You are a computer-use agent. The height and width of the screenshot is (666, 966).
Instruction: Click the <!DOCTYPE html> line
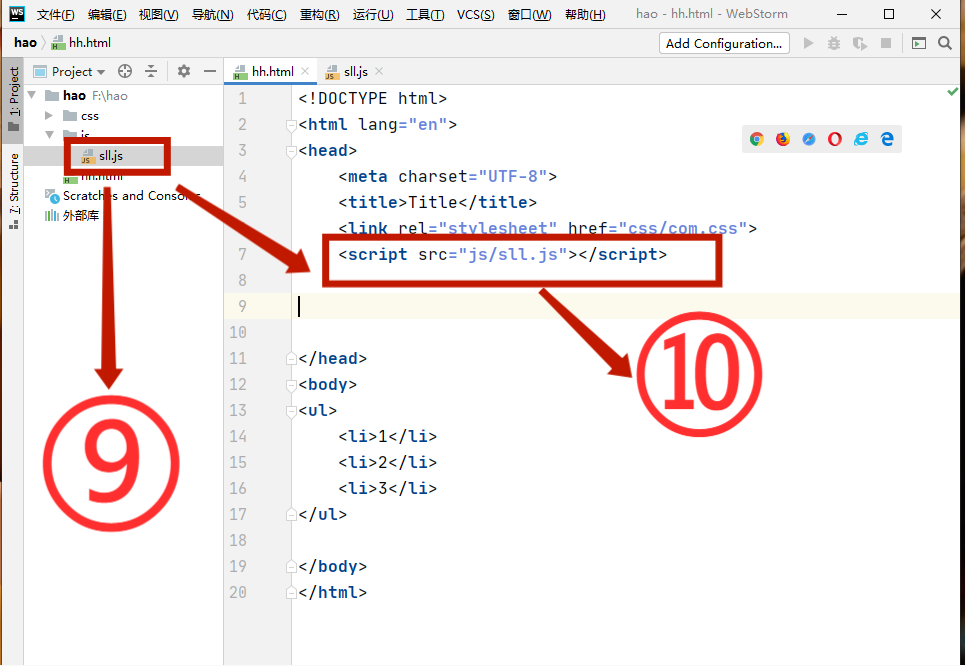coord(373,99)
